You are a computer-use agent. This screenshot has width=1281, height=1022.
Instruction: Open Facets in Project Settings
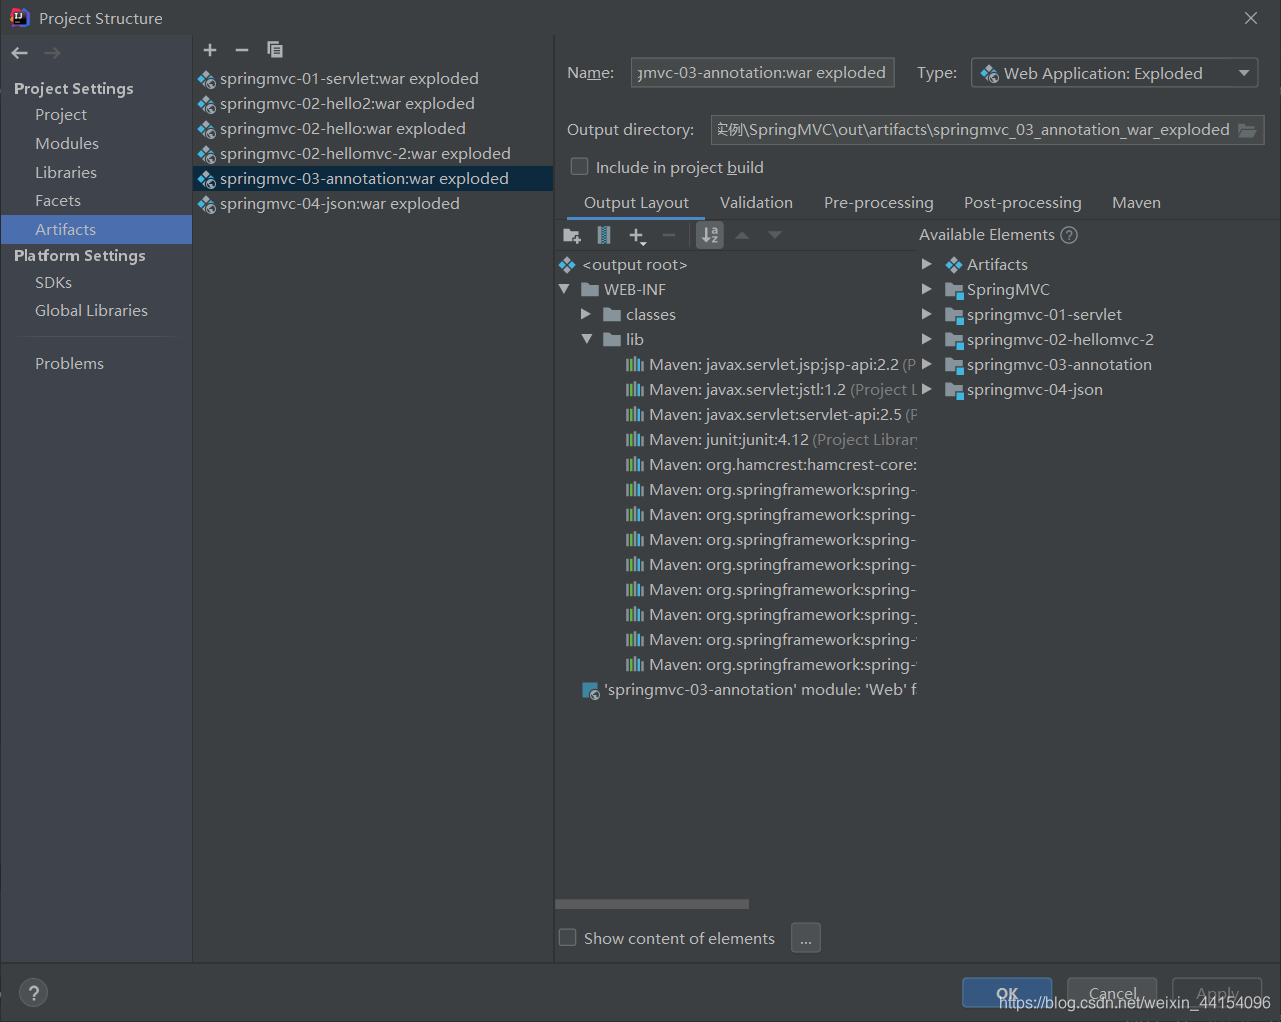[x=58, y=201]
